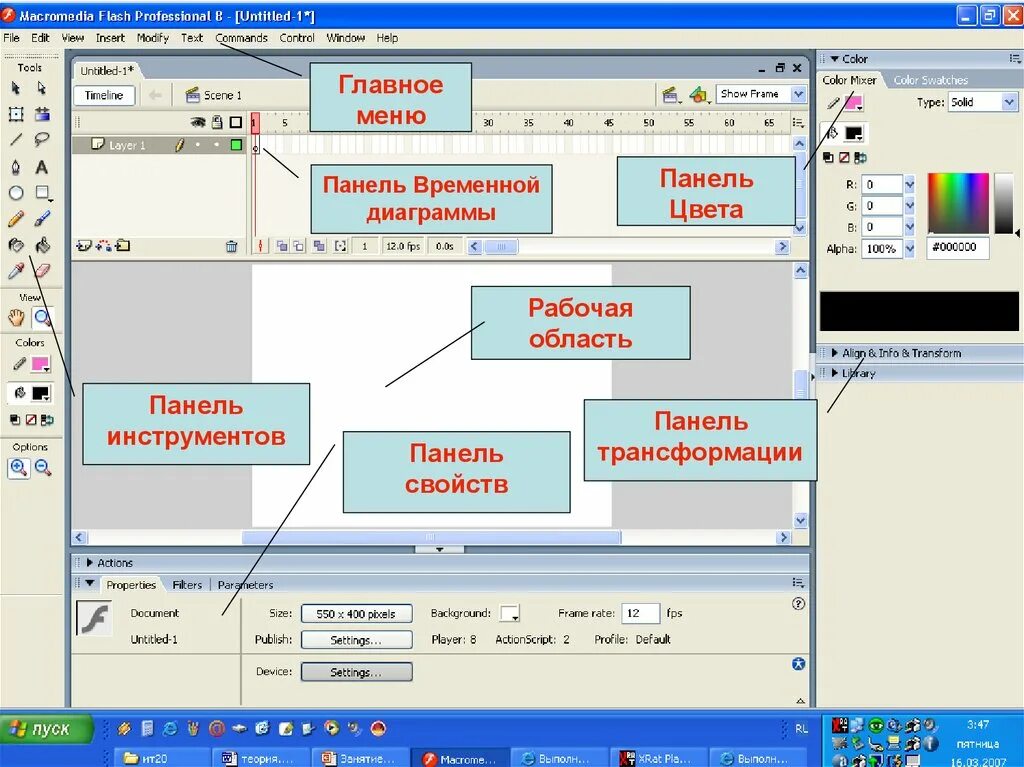Open the Insert menu
The height and width of the screenshot is (767, 1024).
pos(110,38)
